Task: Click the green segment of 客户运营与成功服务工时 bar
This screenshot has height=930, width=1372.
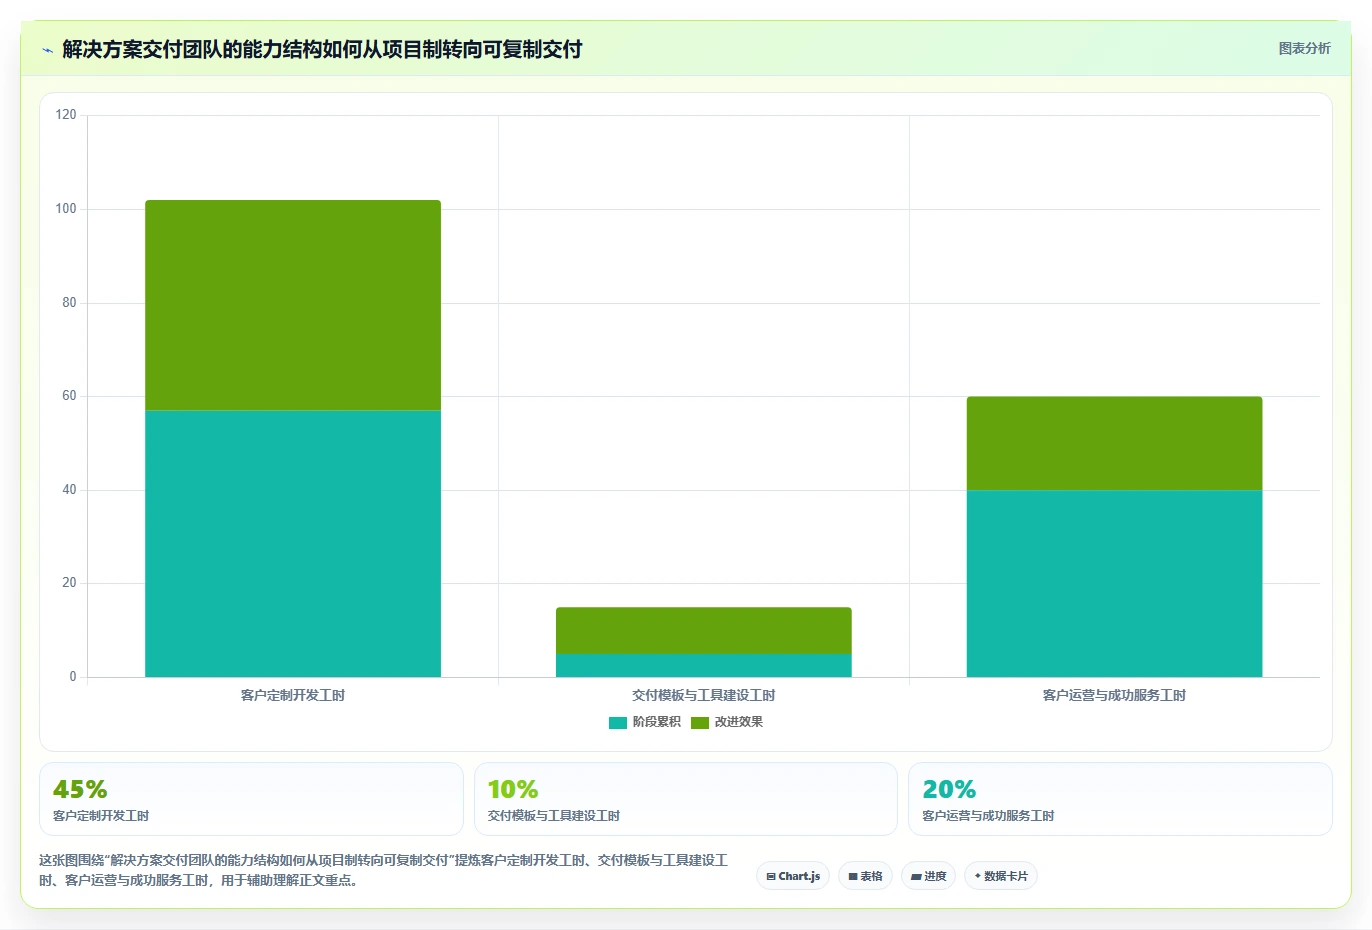Action: coord(1114,443)
